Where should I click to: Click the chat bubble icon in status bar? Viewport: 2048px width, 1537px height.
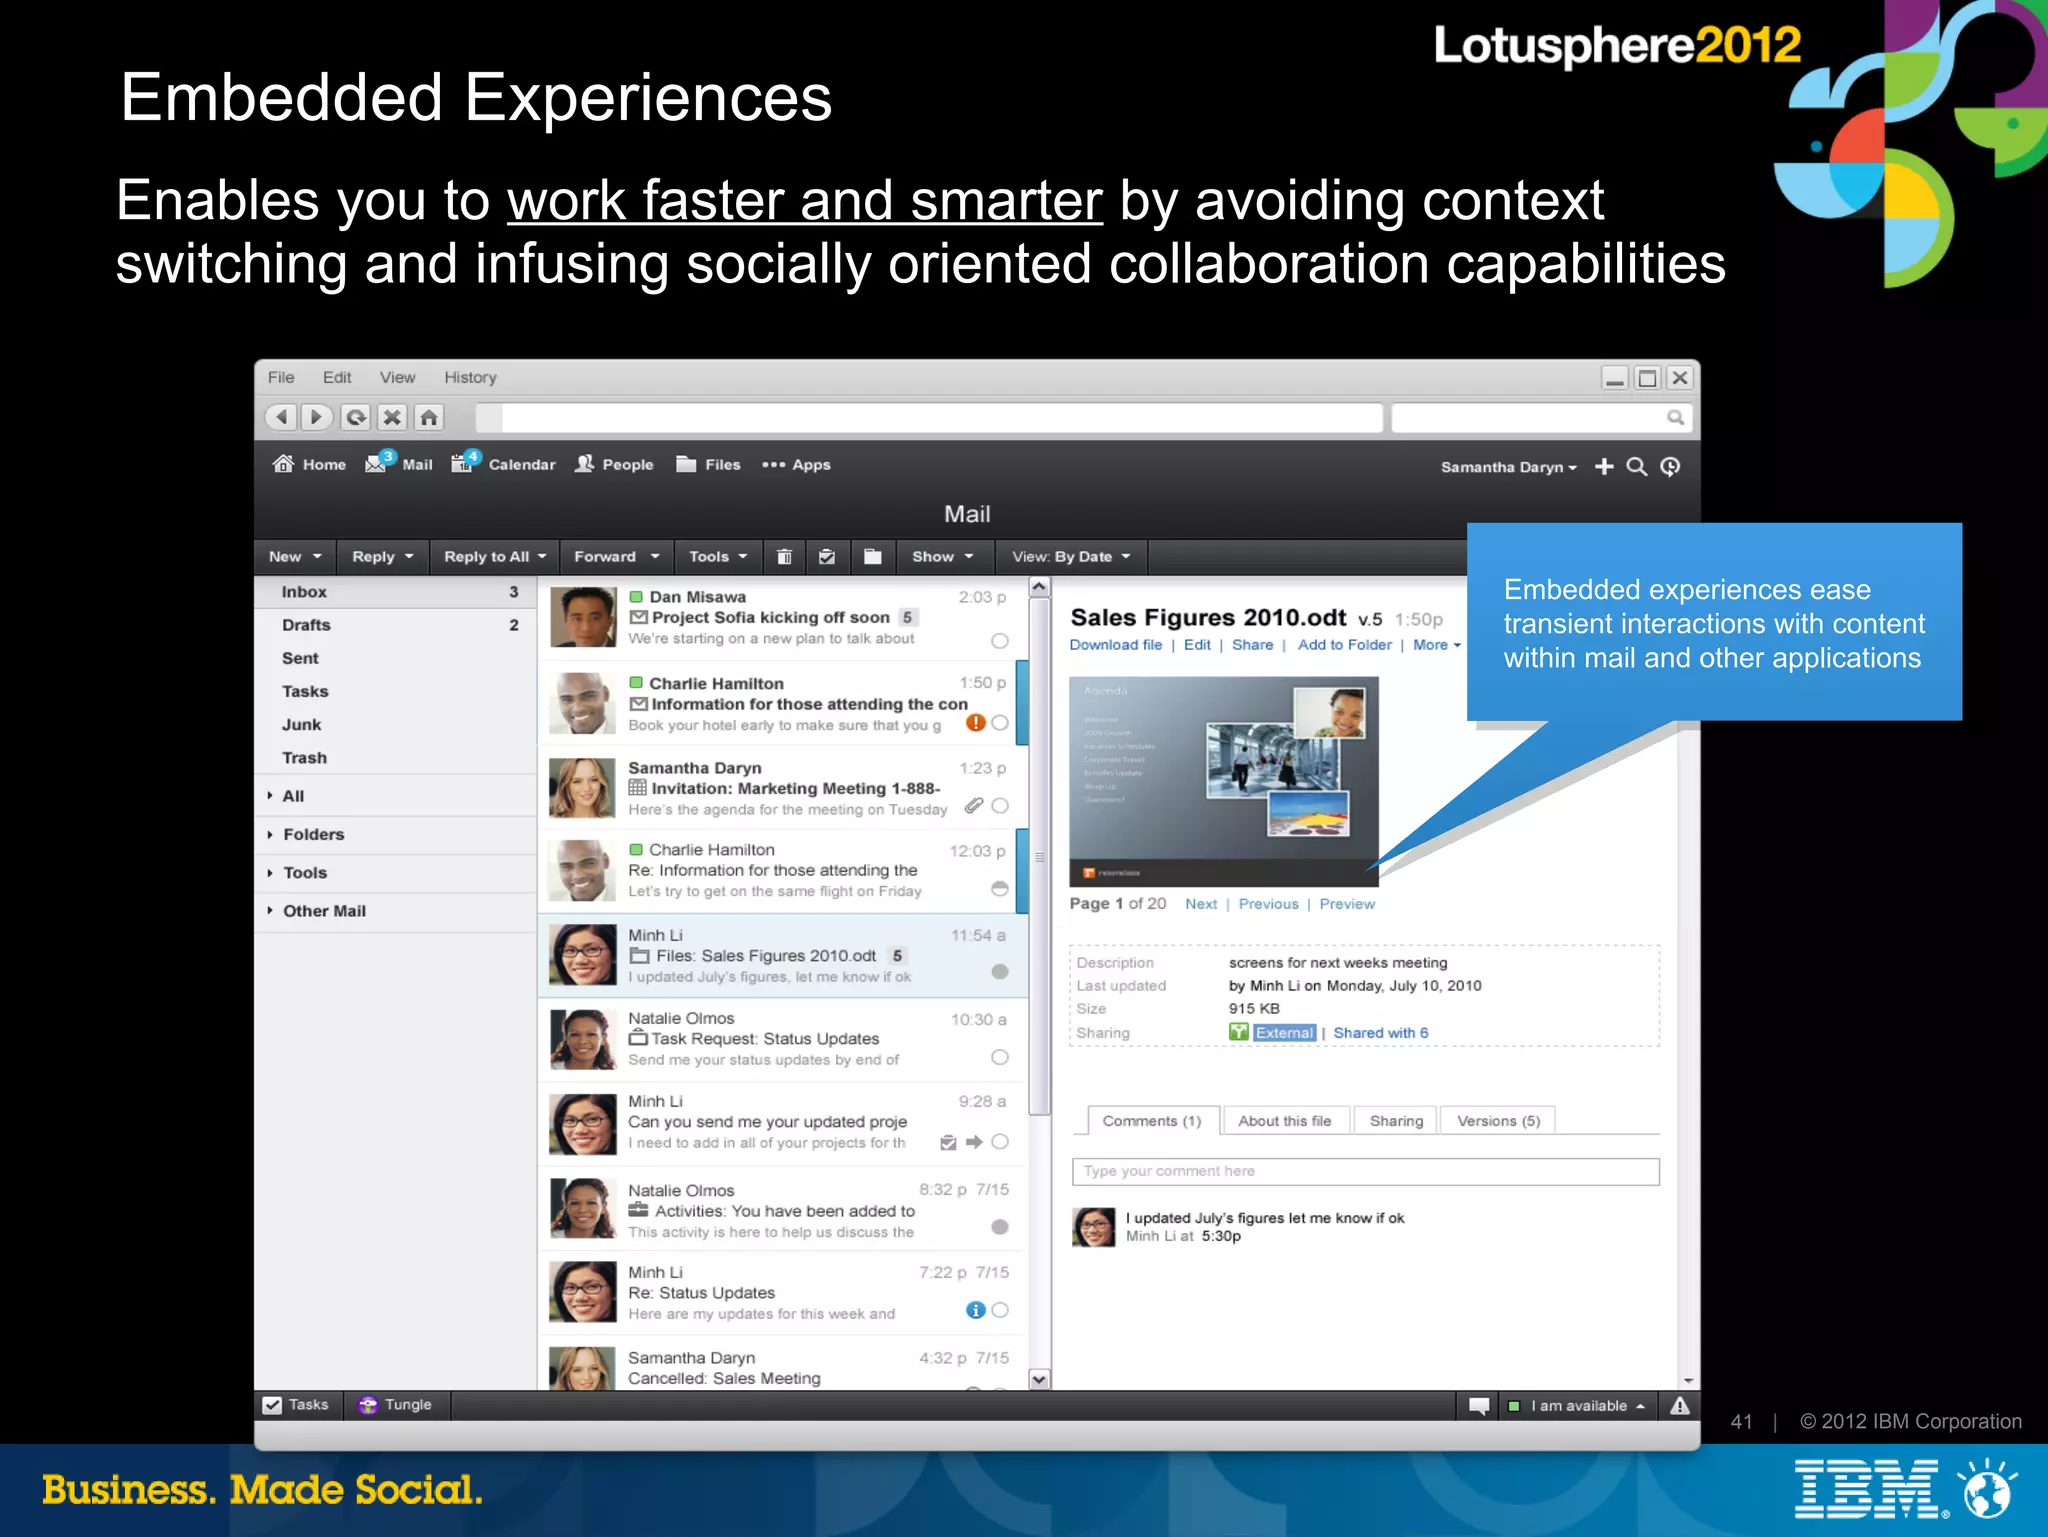click(x=1479, y=1406)
